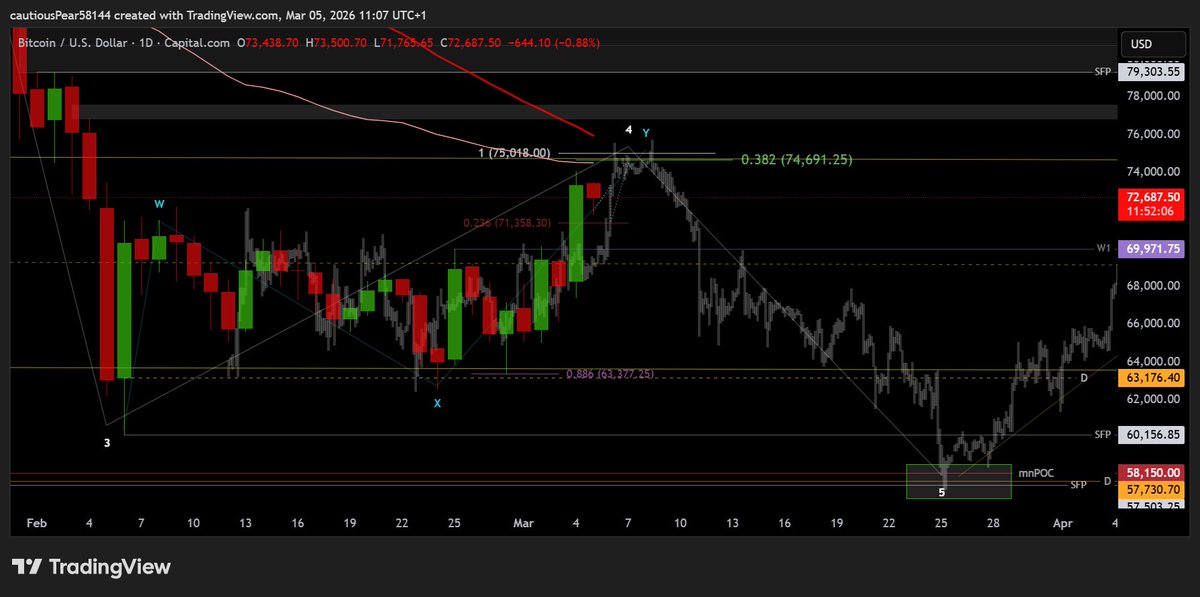The image size is (1200, 597).
Task: Click the SFP label beside 79,303.55
Action: (x=1103, y=73)
